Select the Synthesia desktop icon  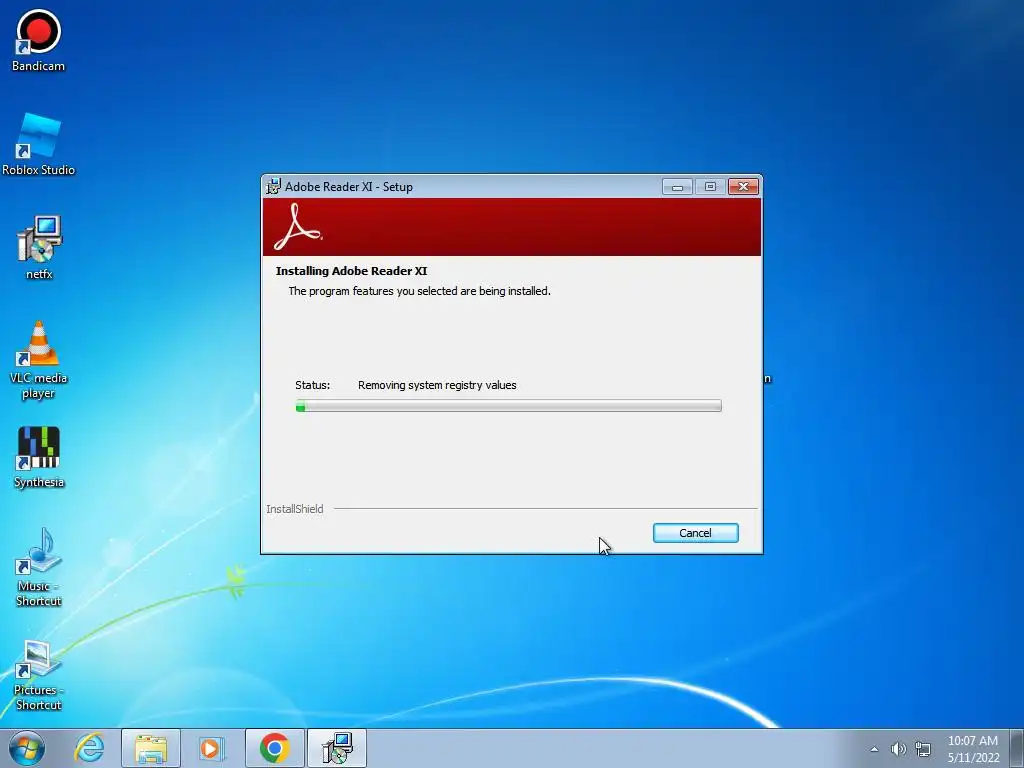click(39, 457)
